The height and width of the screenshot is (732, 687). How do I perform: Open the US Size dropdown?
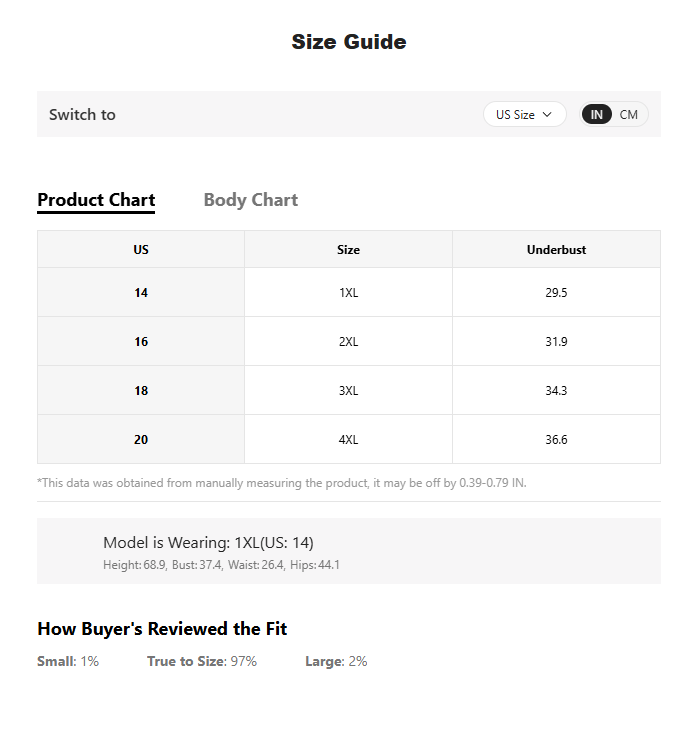pos(525,114)
